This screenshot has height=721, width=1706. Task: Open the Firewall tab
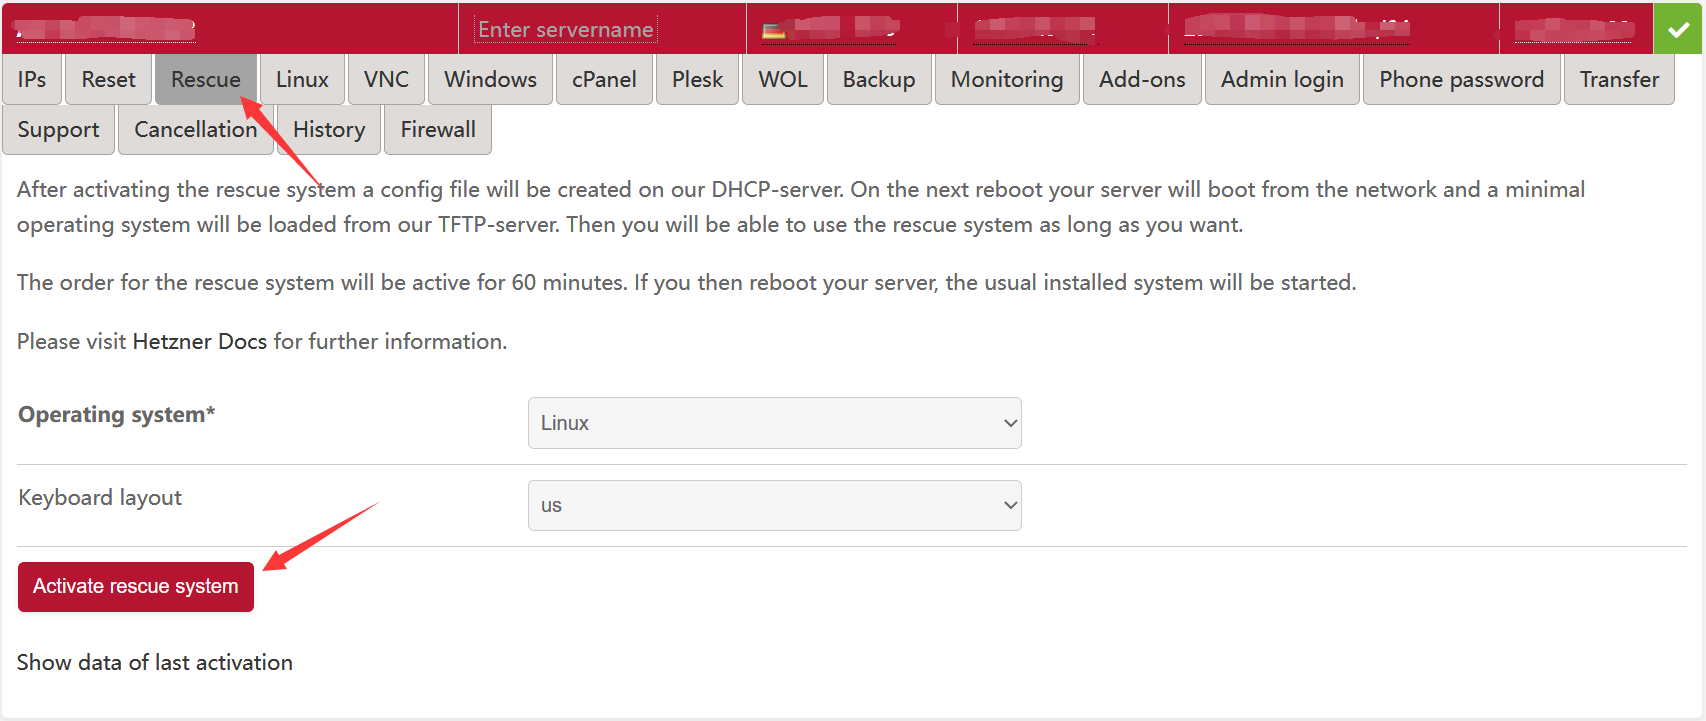coord(438,130)
